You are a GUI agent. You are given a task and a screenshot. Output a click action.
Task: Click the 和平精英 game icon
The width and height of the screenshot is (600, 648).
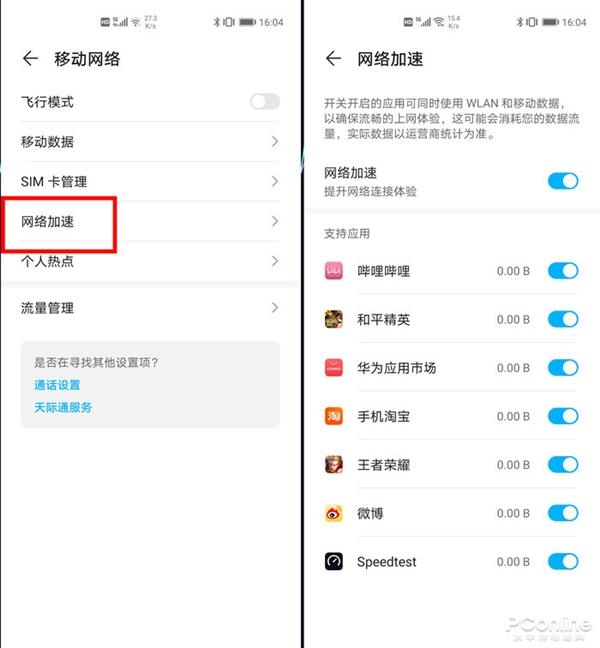click(x=333, y=319)
